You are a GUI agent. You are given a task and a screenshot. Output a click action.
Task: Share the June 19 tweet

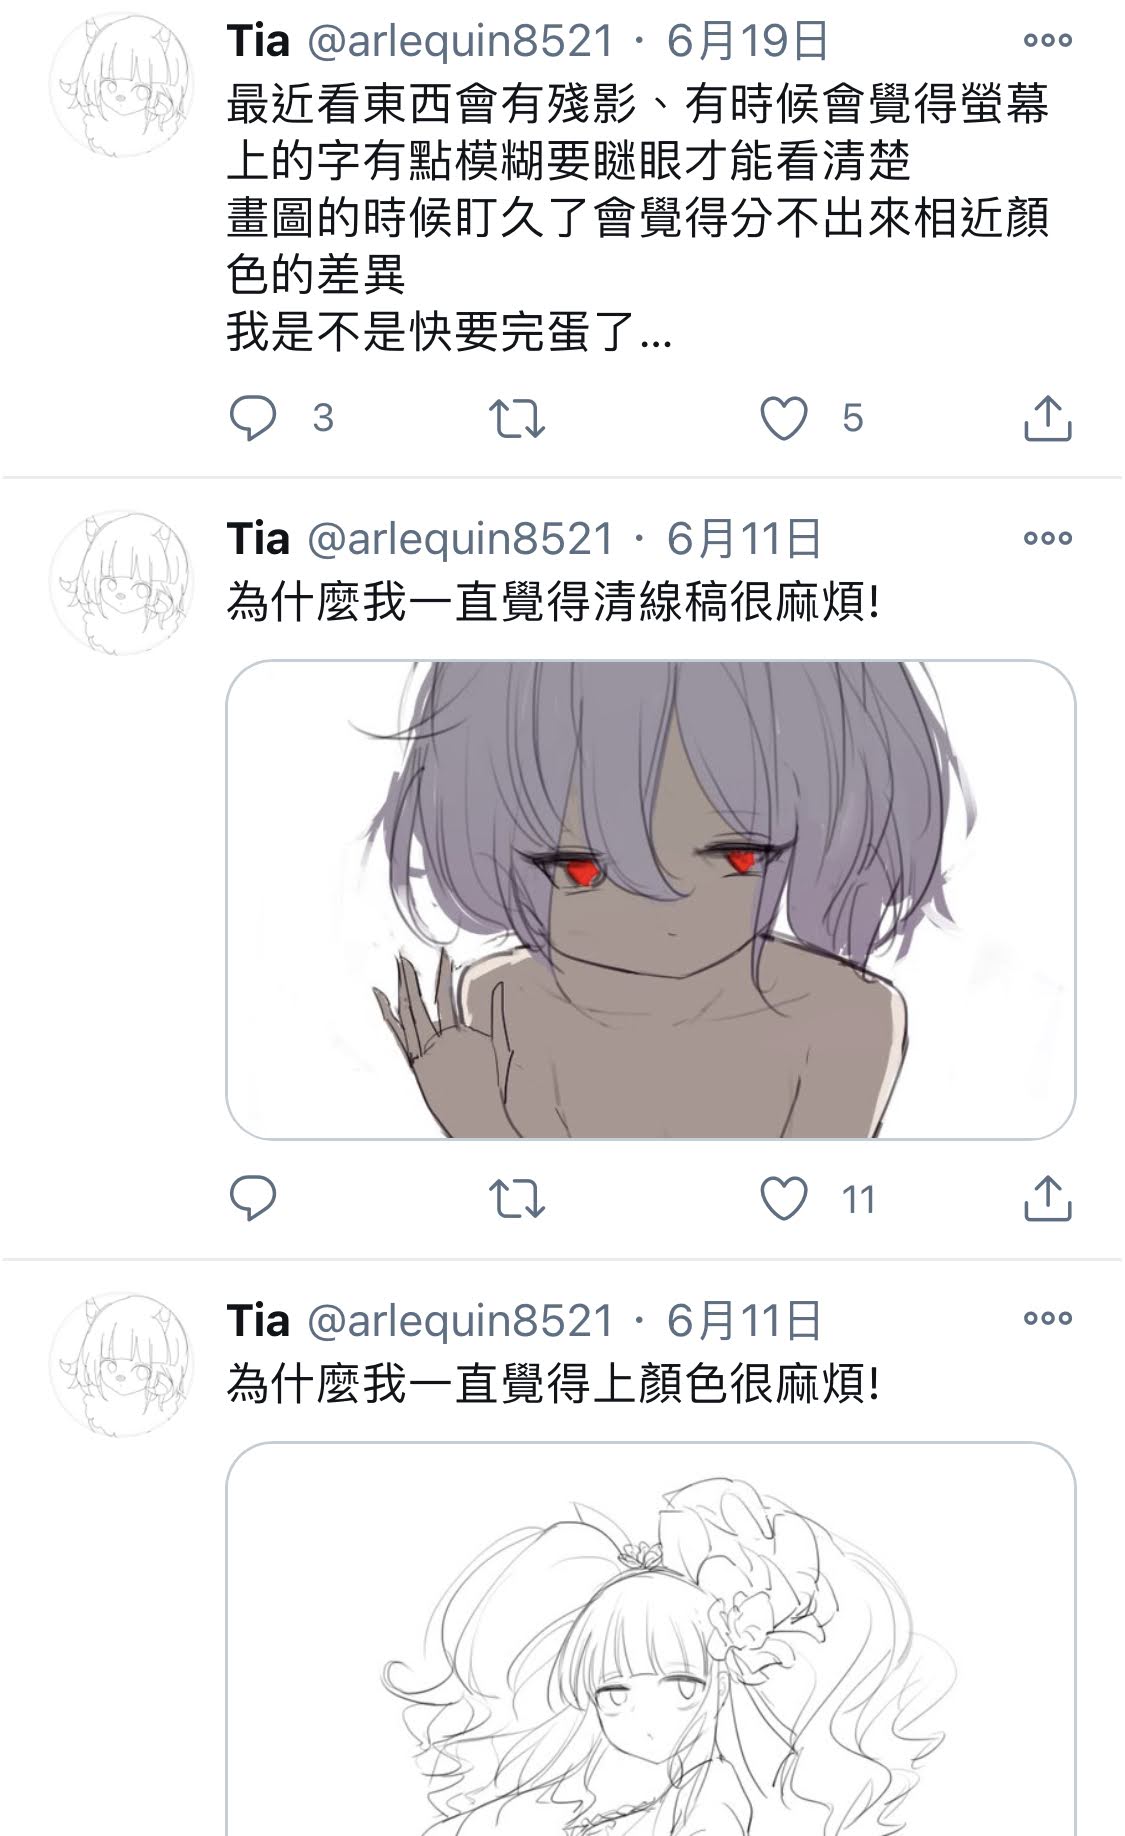click(1047, 418)
